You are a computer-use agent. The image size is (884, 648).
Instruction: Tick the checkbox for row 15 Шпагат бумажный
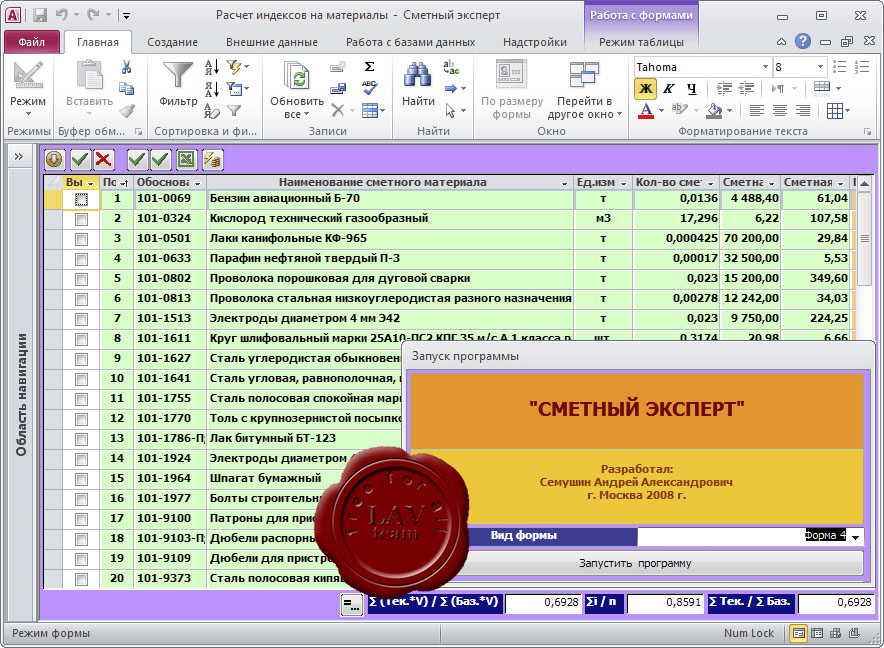click(81, 479)
